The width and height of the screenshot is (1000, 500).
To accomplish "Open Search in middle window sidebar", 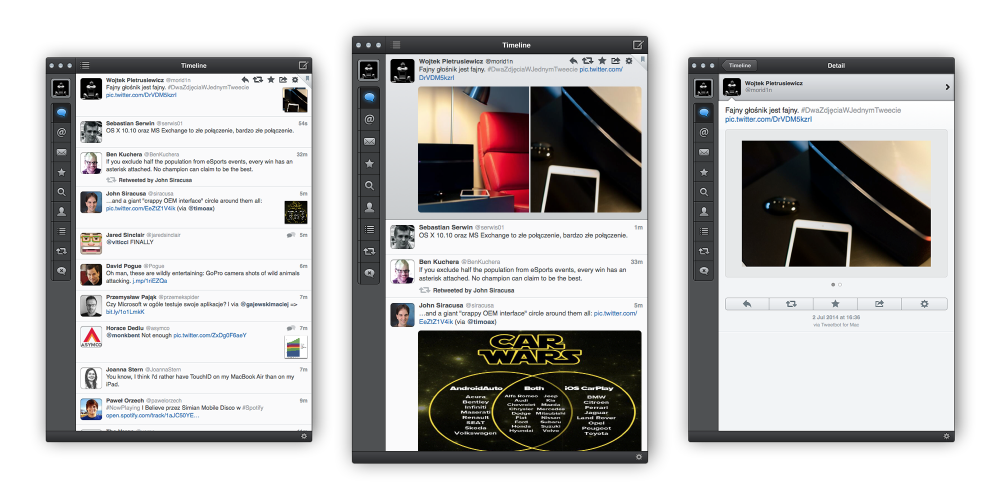I will tap(369, 186).
